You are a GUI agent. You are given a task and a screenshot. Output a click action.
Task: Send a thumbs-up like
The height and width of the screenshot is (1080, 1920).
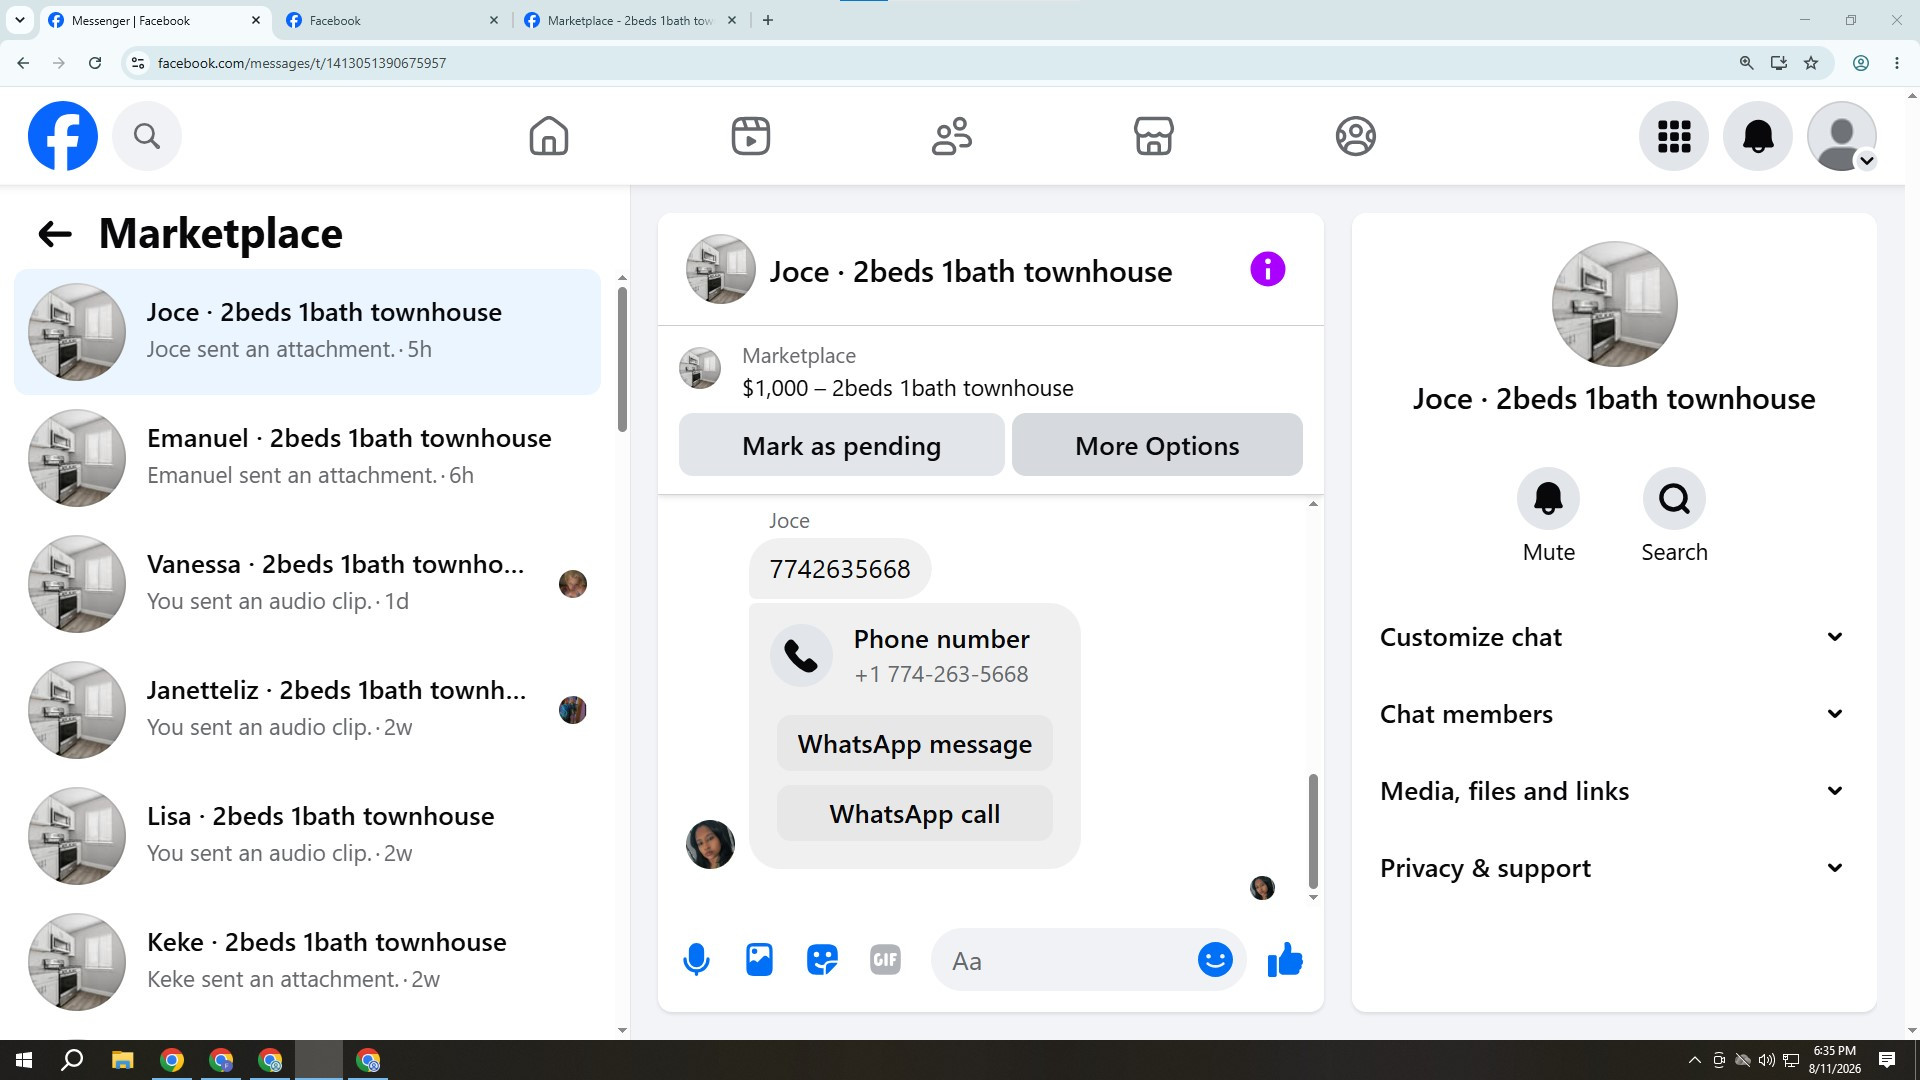(x=1285, y=960)
